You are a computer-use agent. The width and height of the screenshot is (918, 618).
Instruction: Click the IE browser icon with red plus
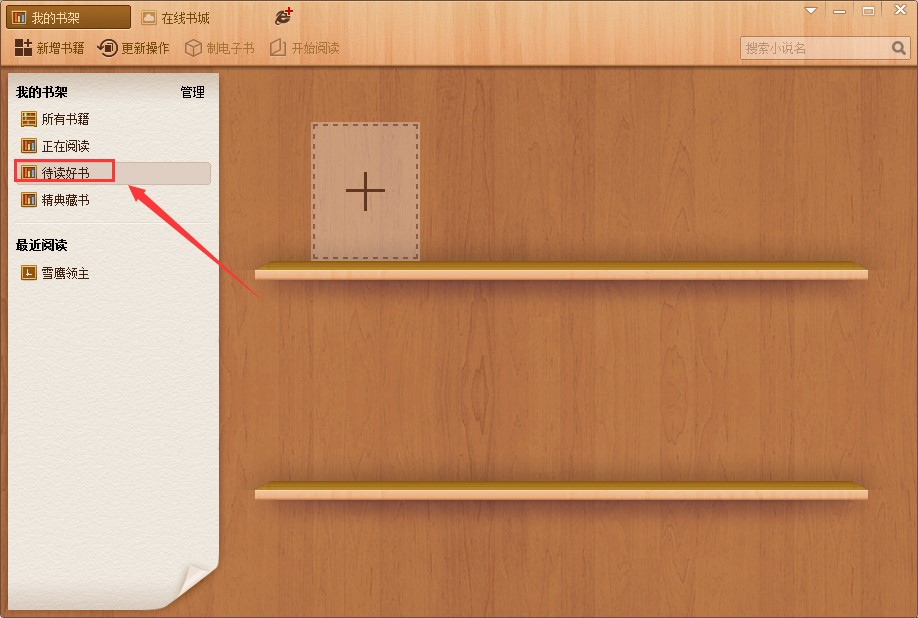(x=284, y=16)
